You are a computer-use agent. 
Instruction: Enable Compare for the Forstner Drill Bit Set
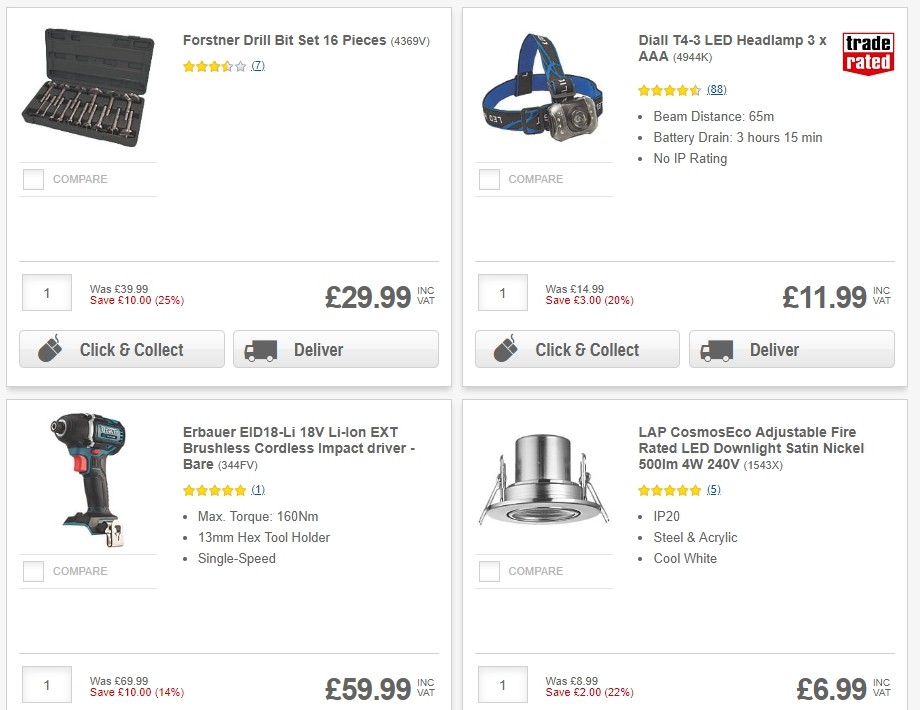33,179
